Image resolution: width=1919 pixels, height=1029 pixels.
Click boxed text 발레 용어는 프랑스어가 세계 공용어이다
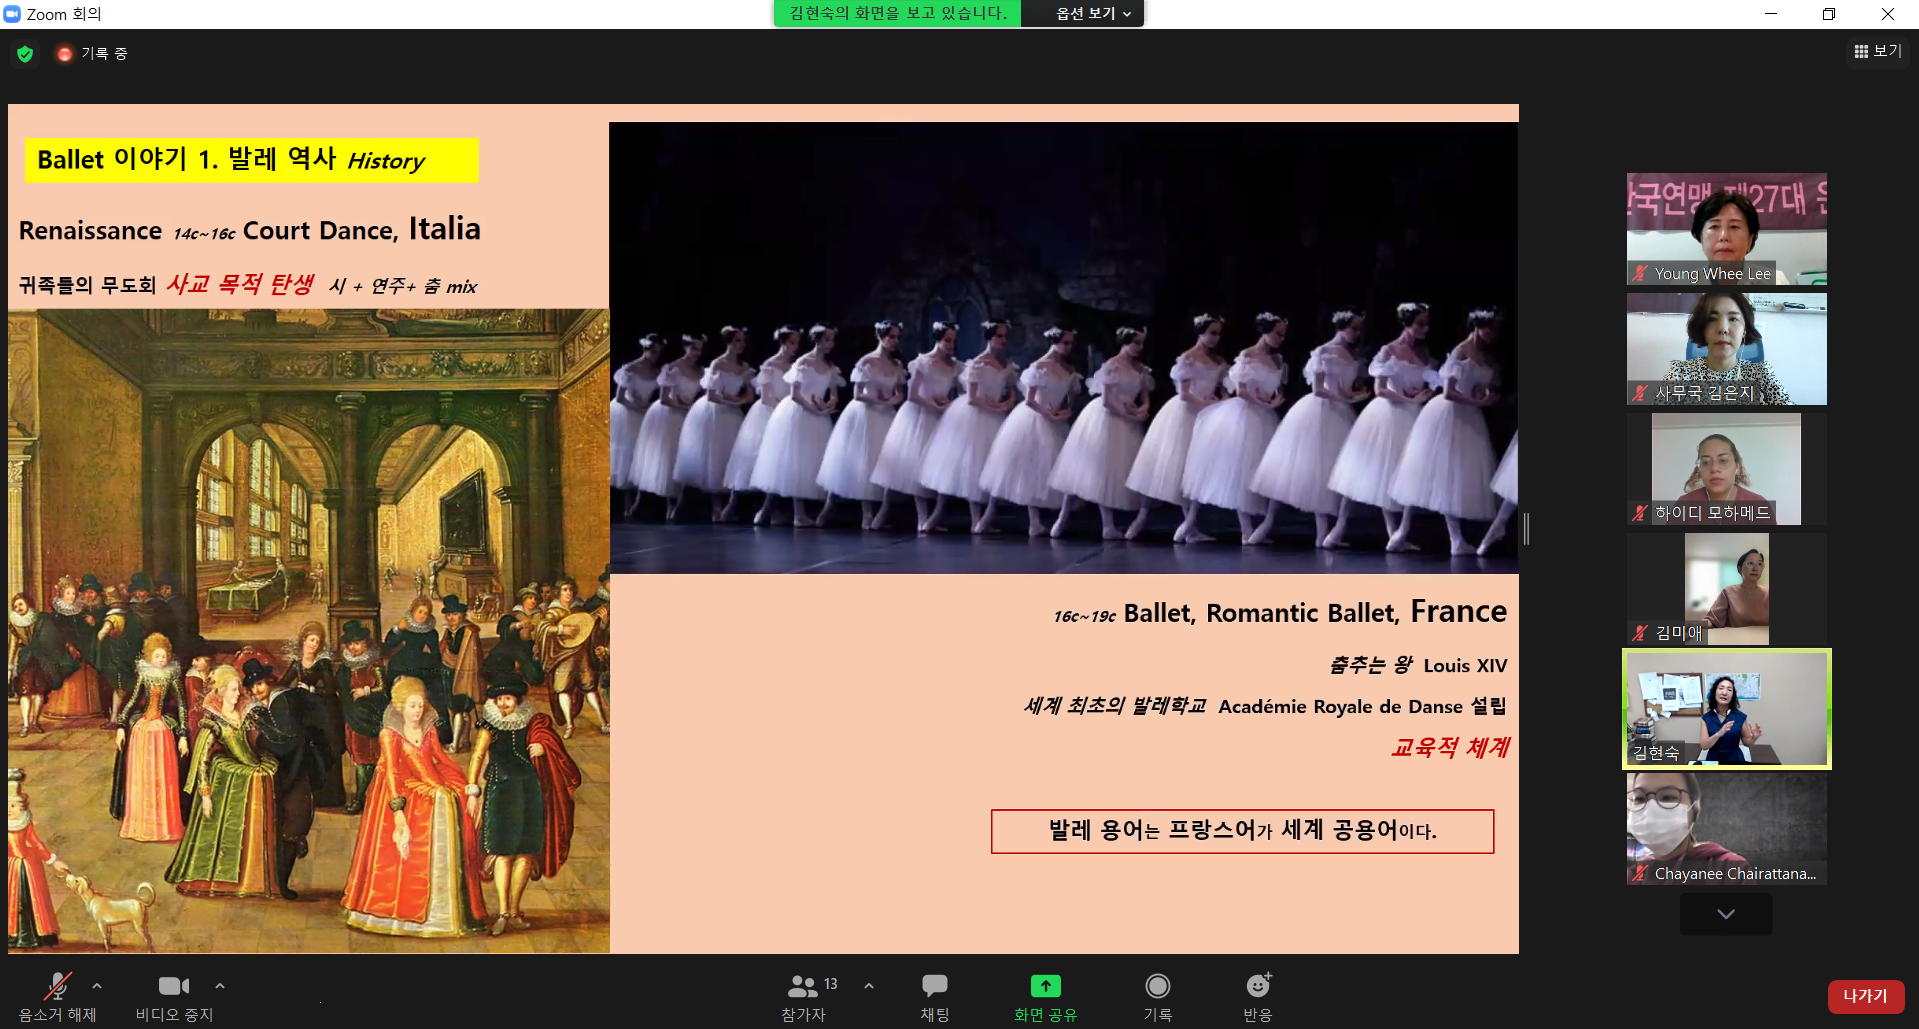click(x=1242, y=831)
